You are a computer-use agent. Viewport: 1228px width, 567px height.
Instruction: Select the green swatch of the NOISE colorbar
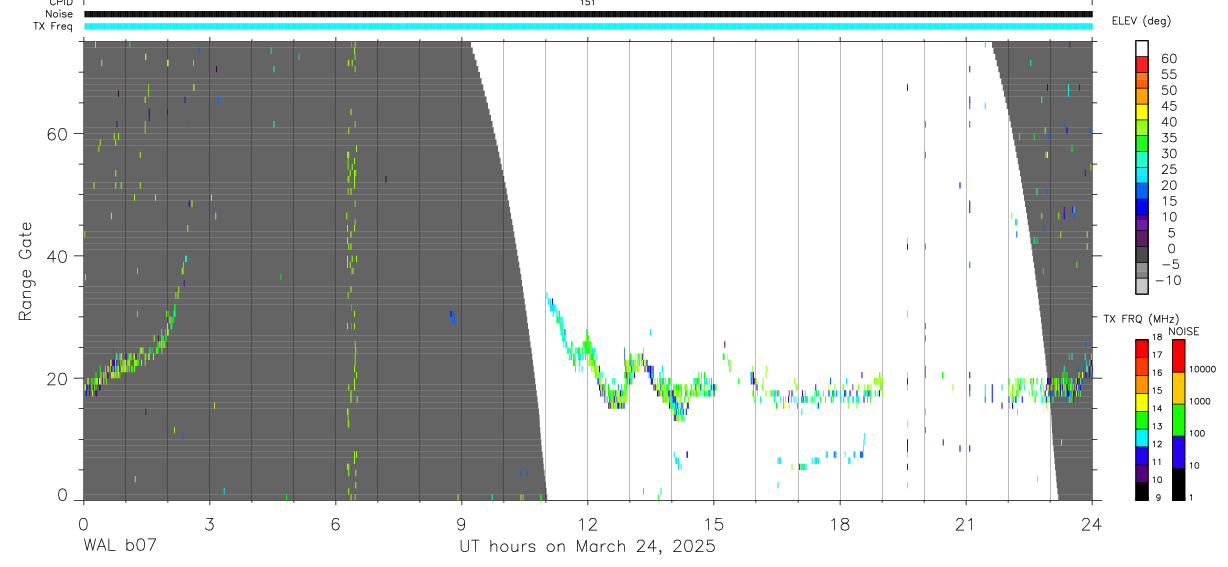[x=1178, y=419]
